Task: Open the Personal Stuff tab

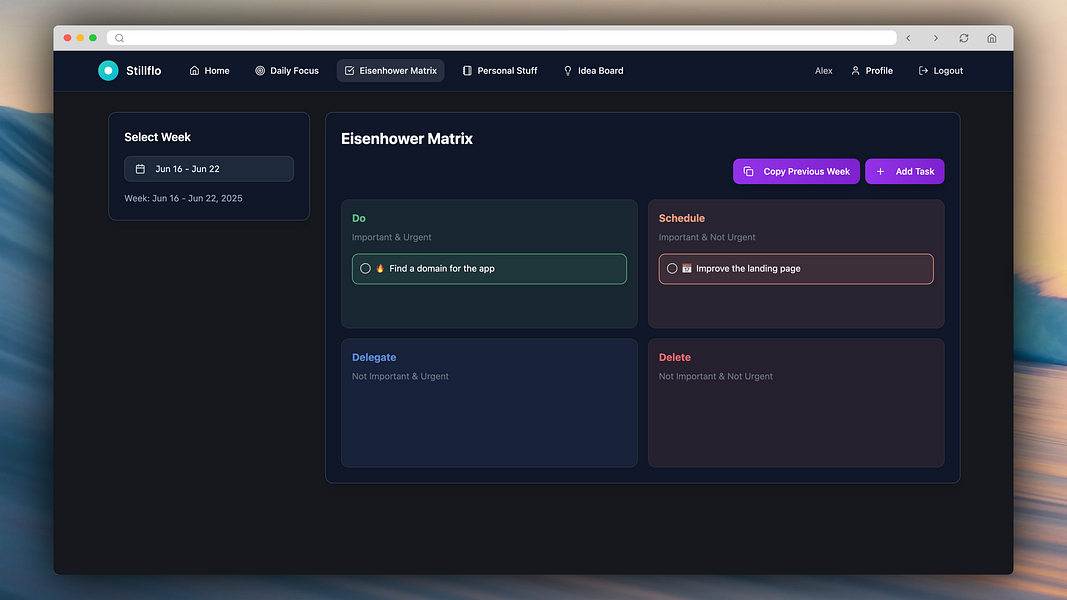Action: [x=500, y=71]
